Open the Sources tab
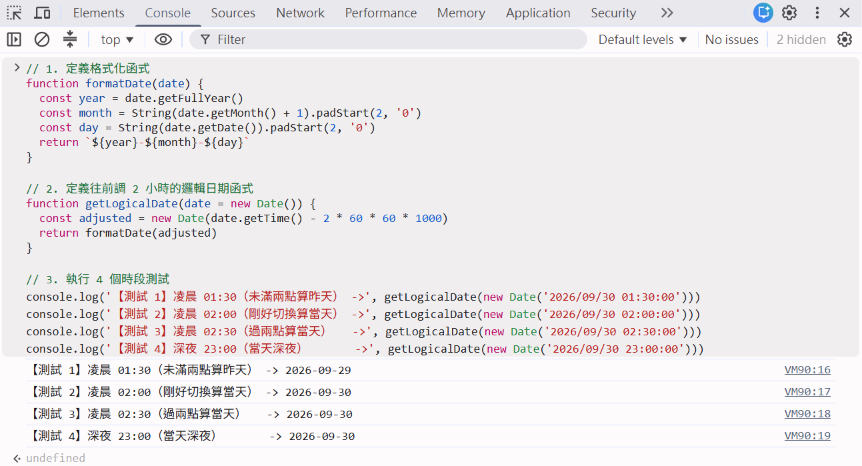 (233, 13)
